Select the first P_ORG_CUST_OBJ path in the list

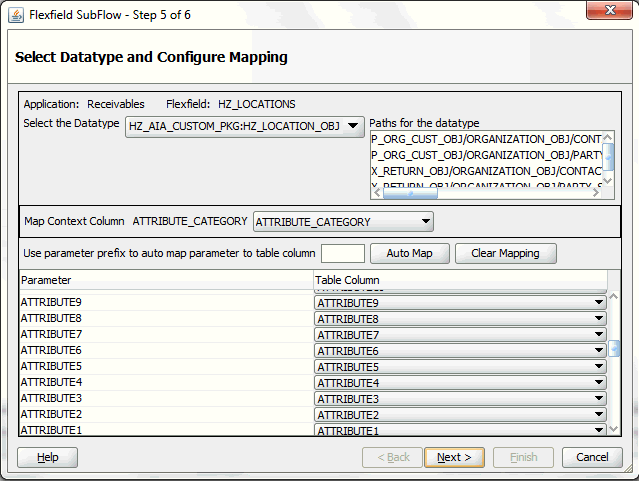(x=485, y=140)
